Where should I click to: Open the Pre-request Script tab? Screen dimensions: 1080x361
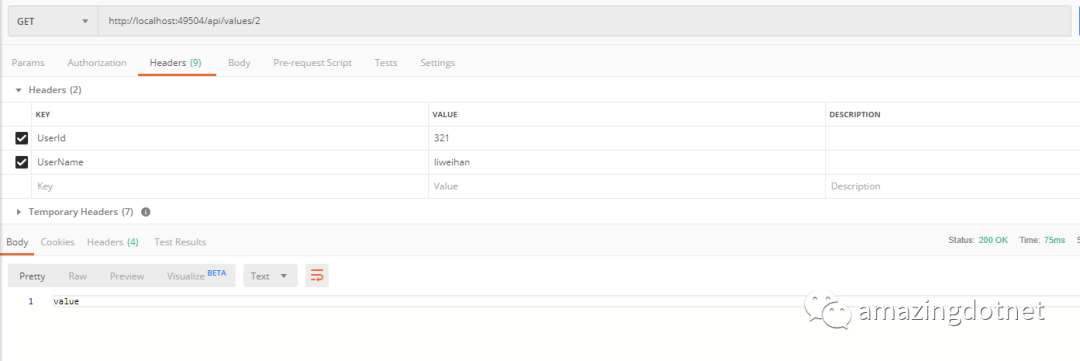coord(312,63)
